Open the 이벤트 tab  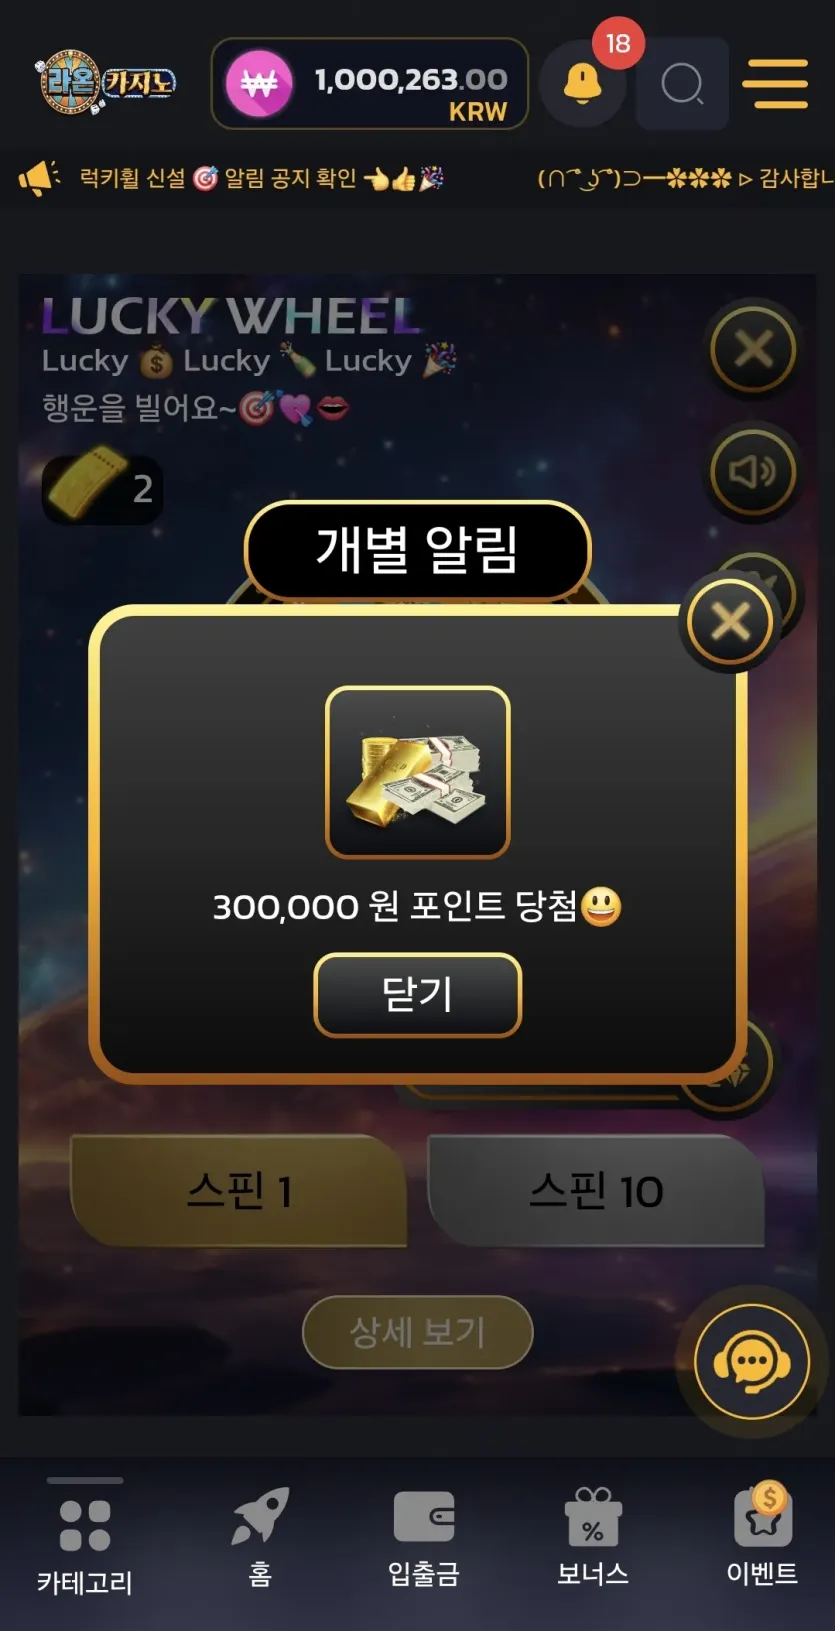(762, 1536)
